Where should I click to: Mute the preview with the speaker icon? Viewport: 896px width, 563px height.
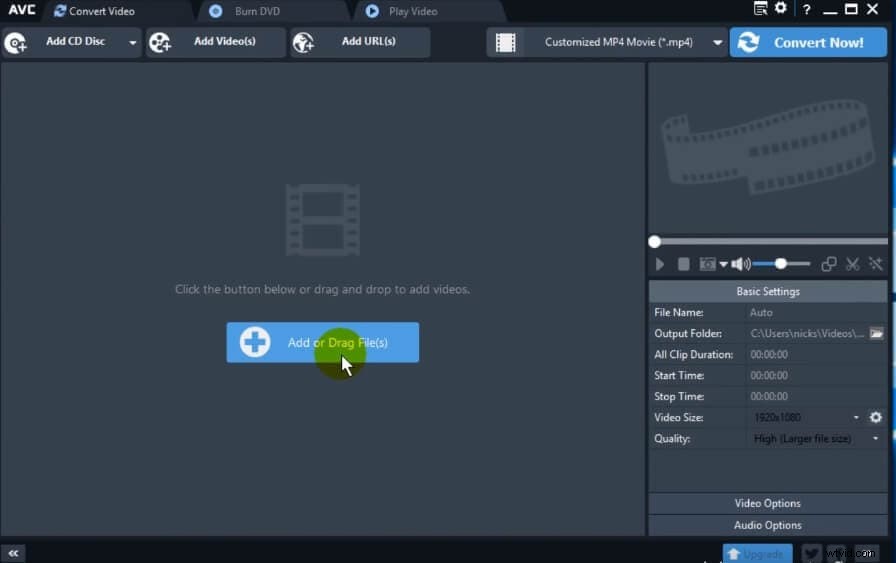click(741, 264)
